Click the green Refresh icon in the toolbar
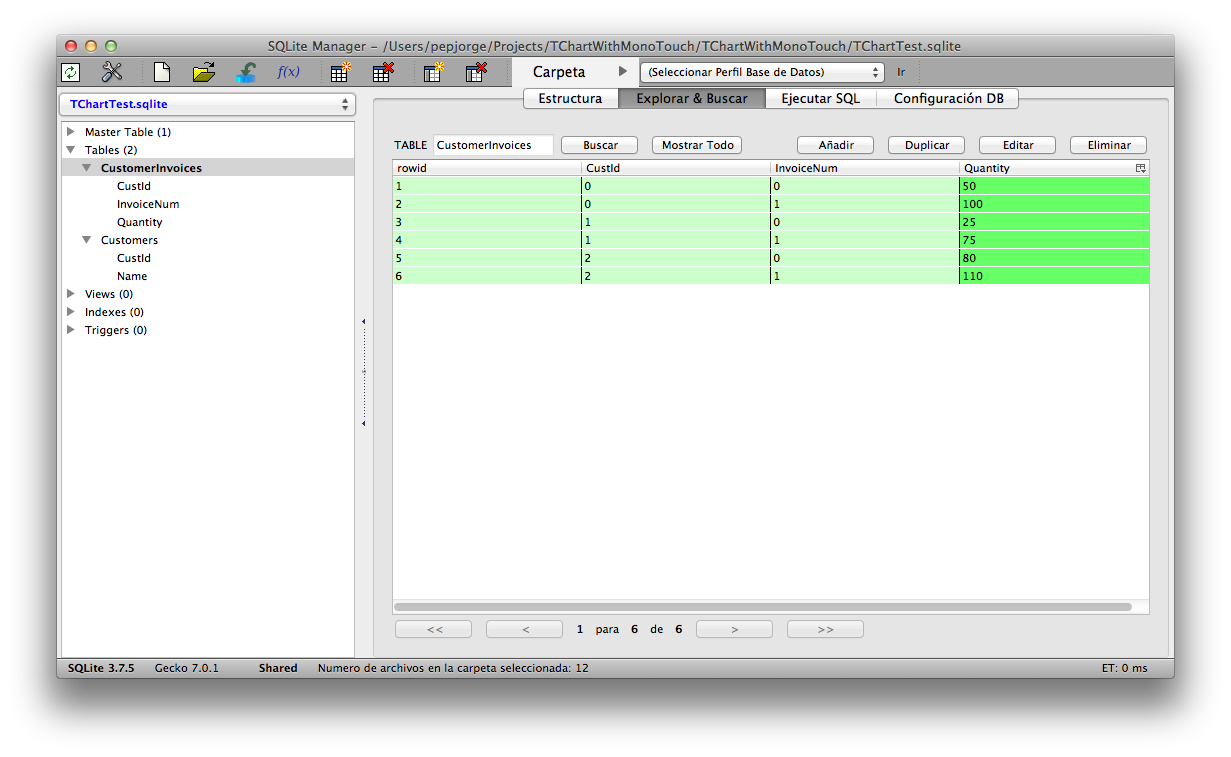Viewport: 1231px width, 757px height. 71,72
